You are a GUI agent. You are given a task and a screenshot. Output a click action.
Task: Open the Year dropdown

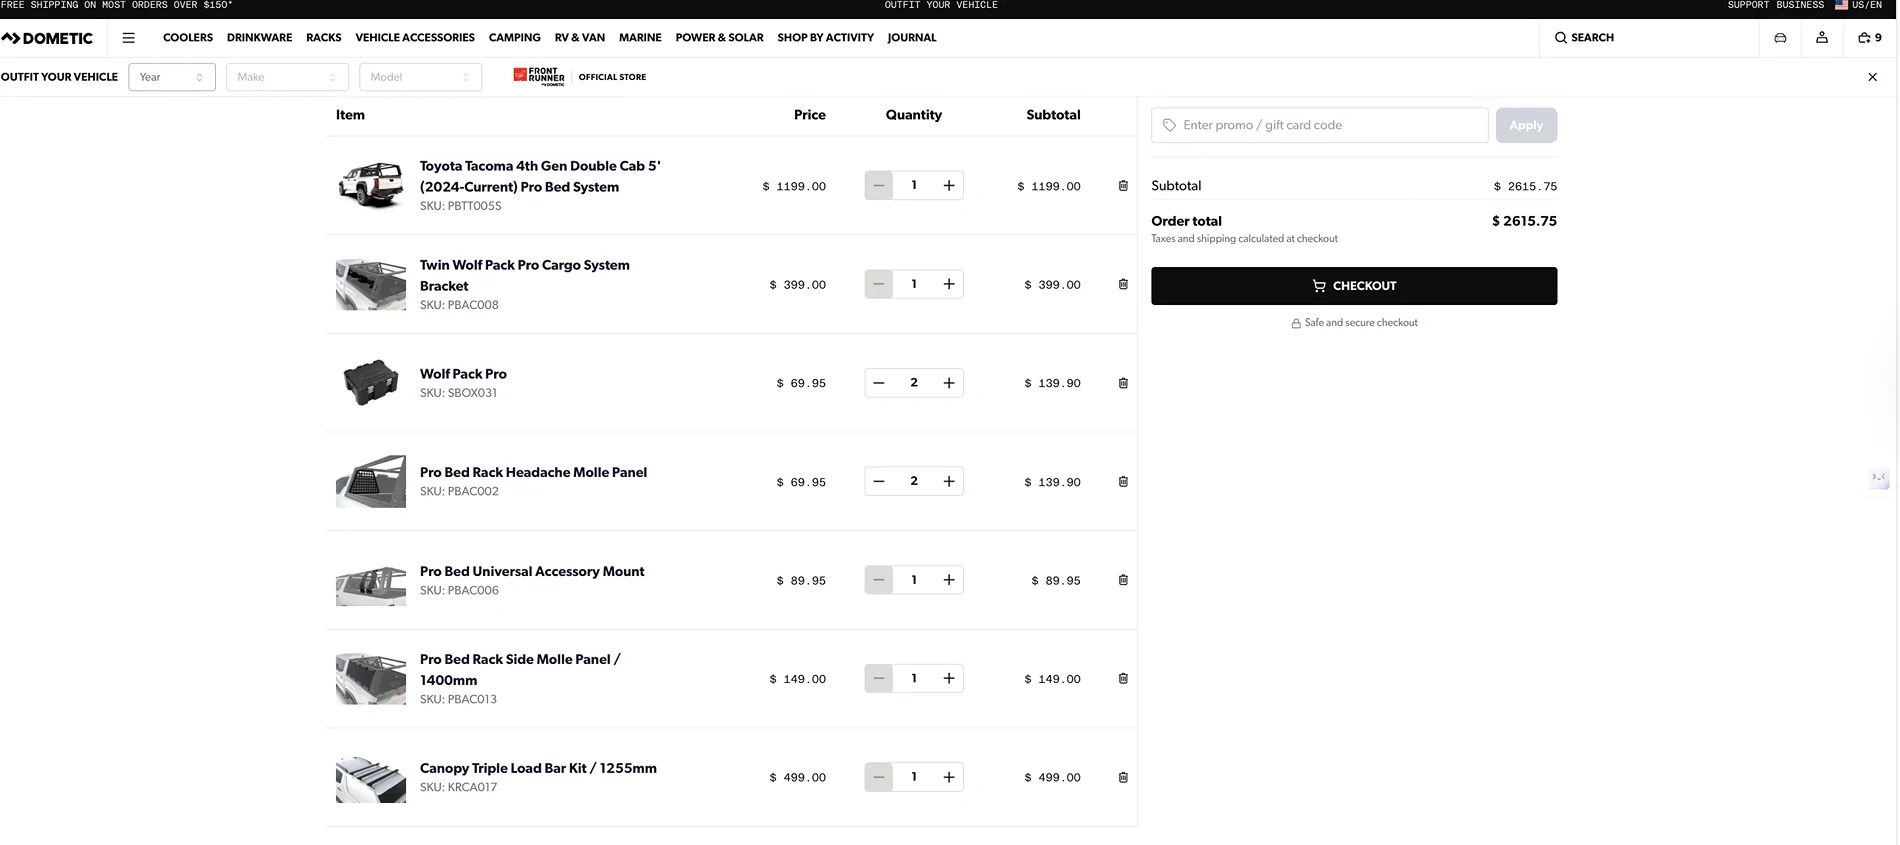[x=172, y=77]
